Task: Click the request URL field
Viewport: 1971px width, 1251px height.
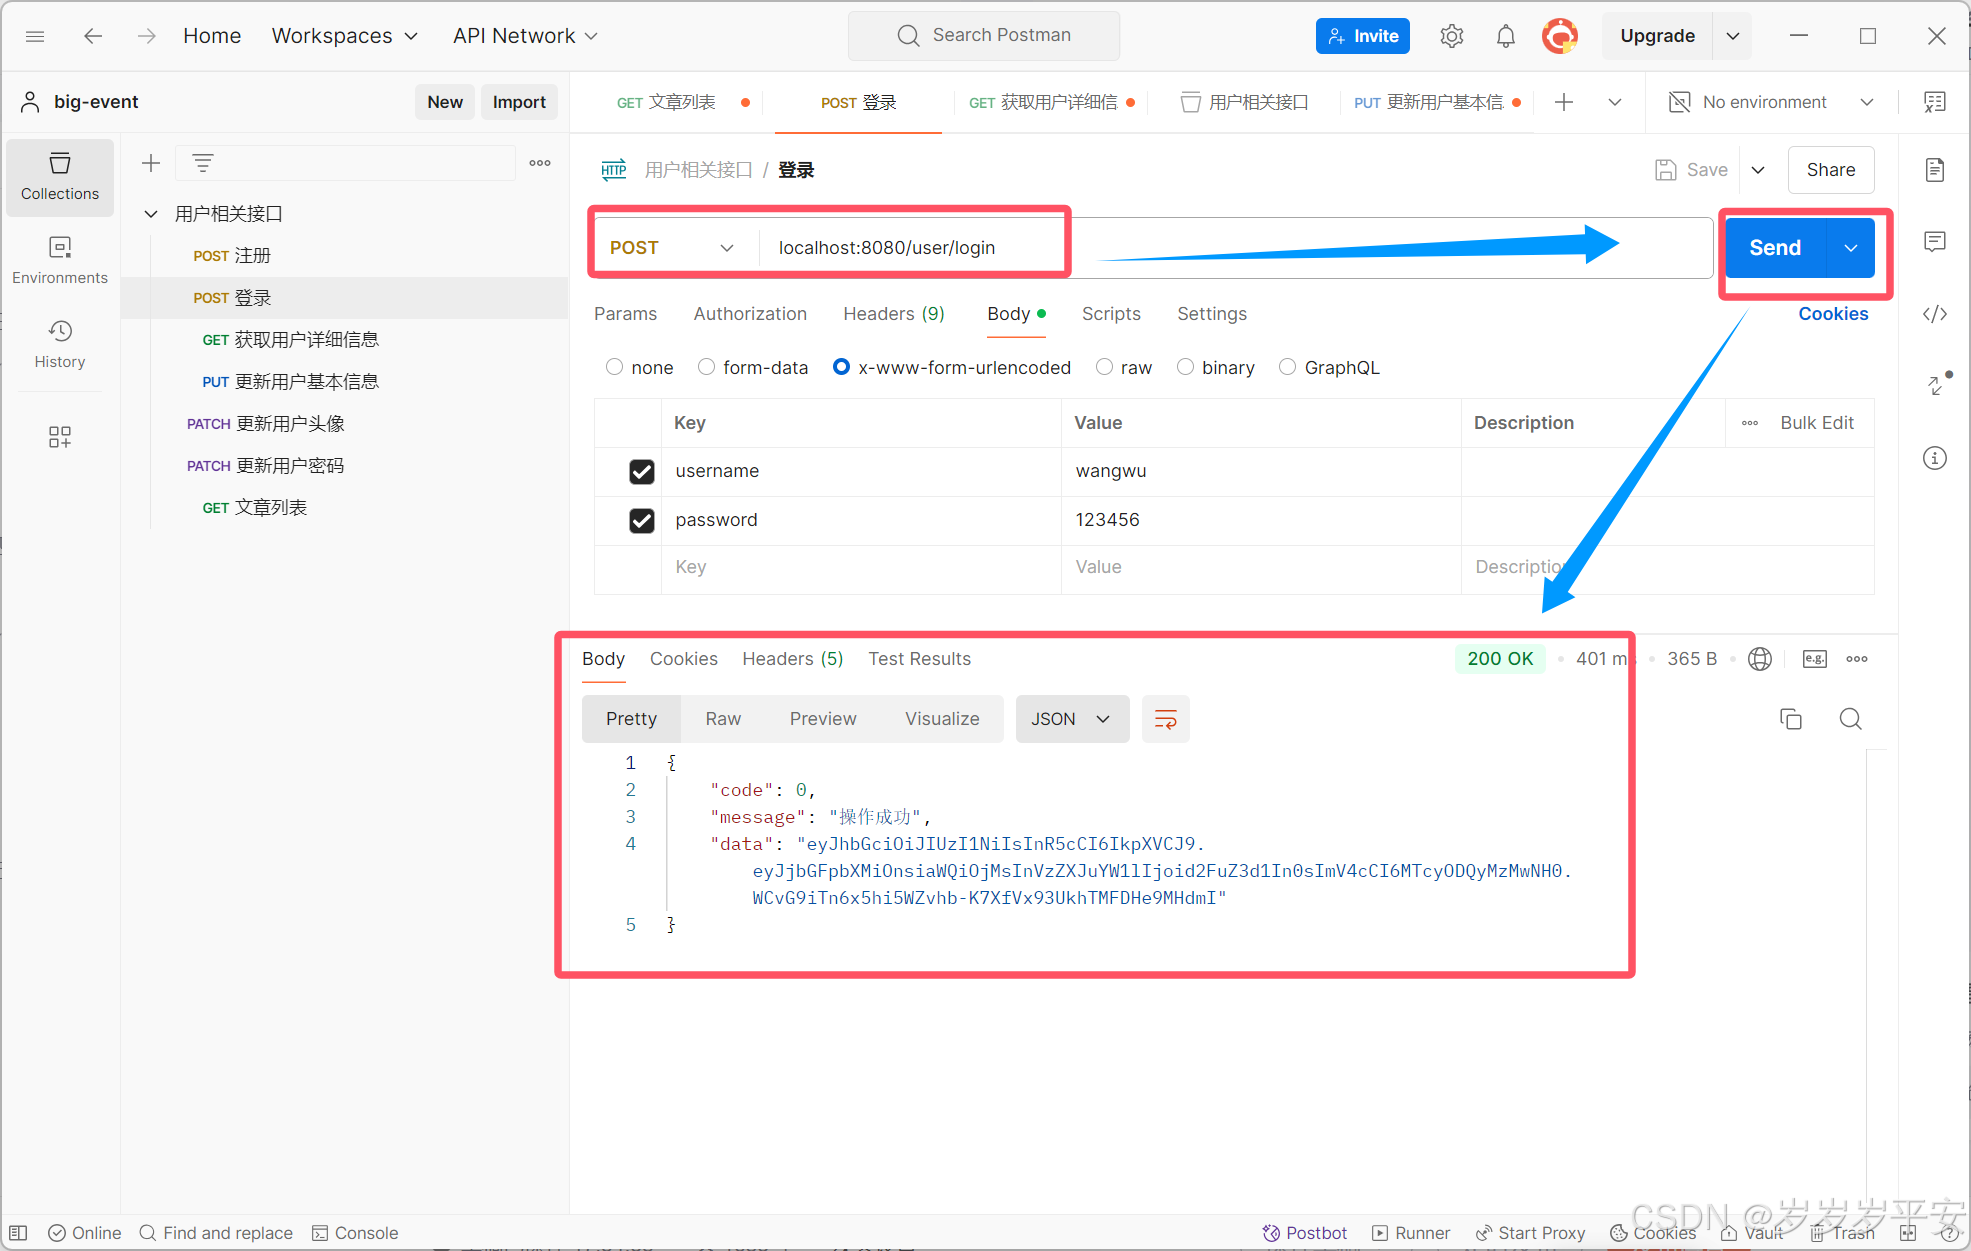Action: click(x=1236, y=248)
